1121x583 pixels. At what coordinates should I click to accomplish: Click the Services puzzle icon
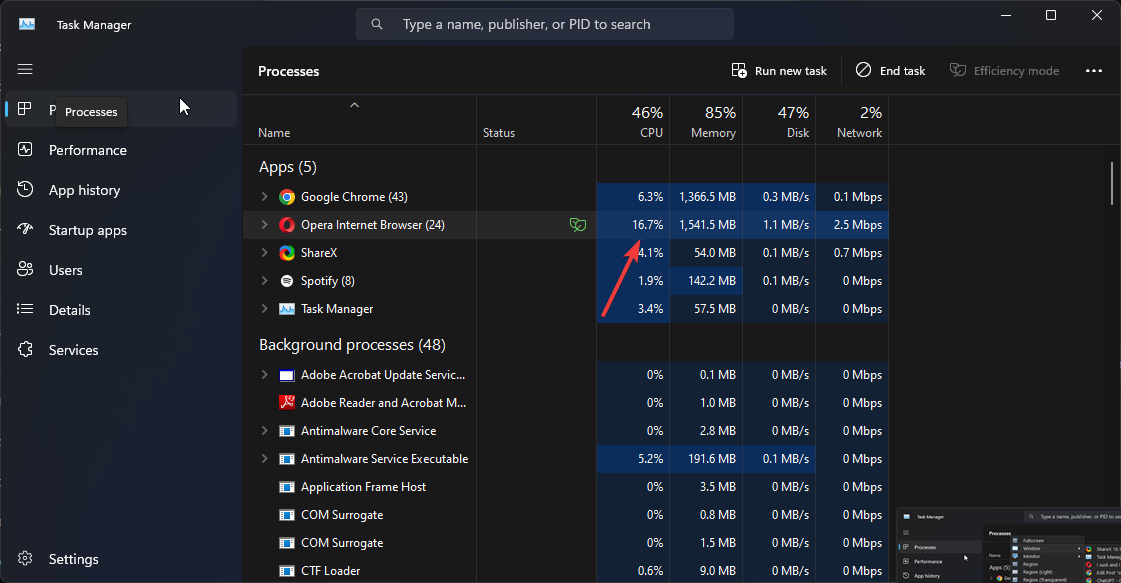pos(25,349)
